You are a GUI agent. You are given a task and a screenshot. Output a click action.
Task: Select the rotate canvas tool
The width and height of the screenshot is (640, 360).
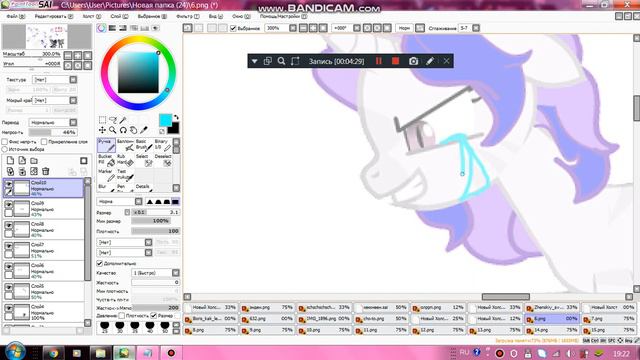tap(123, 130)
